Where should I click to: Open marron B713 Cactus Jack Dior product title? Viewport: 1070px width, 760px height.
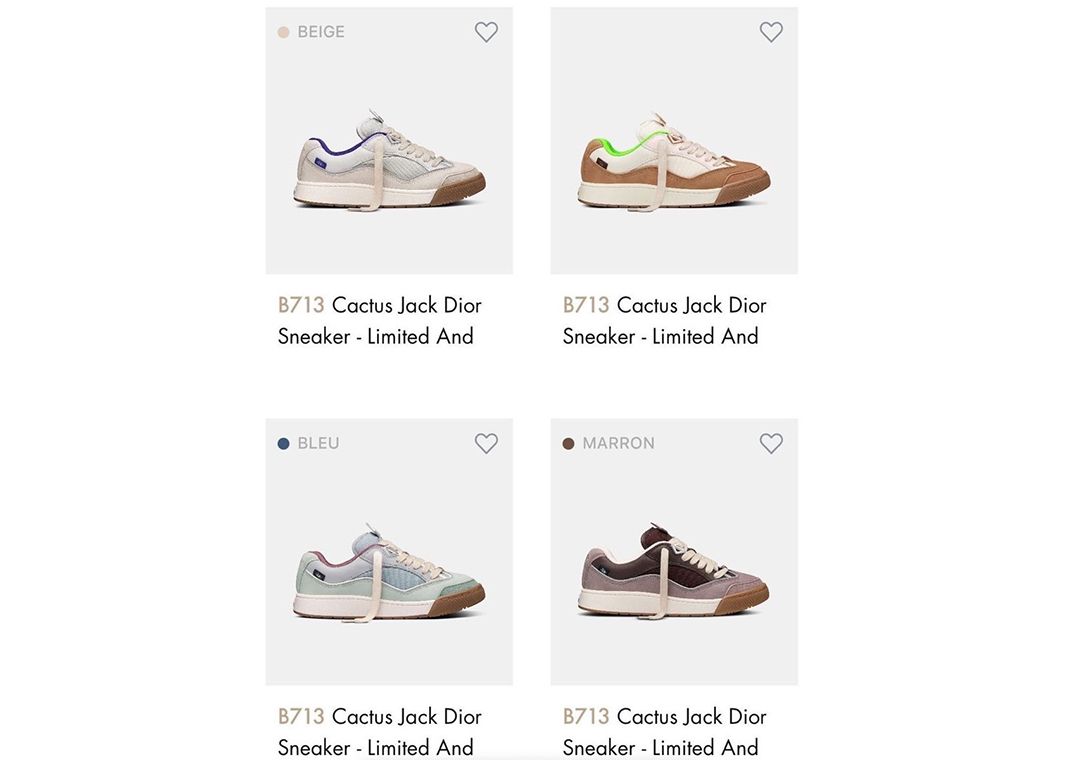click(x=664, y=732)
